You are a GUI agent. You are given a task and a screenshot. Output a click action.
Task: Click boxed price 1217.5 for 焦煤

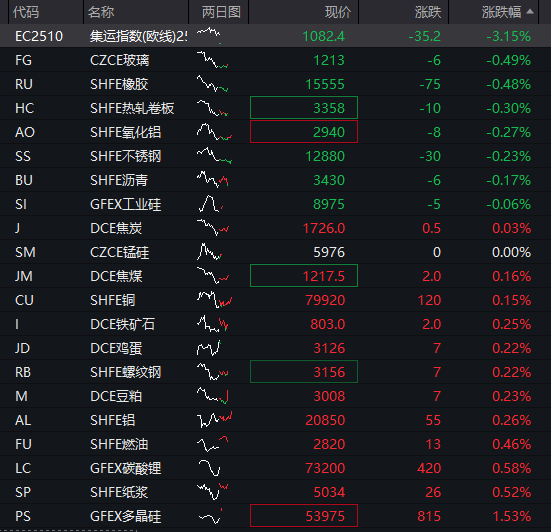(x=304, y=275)
